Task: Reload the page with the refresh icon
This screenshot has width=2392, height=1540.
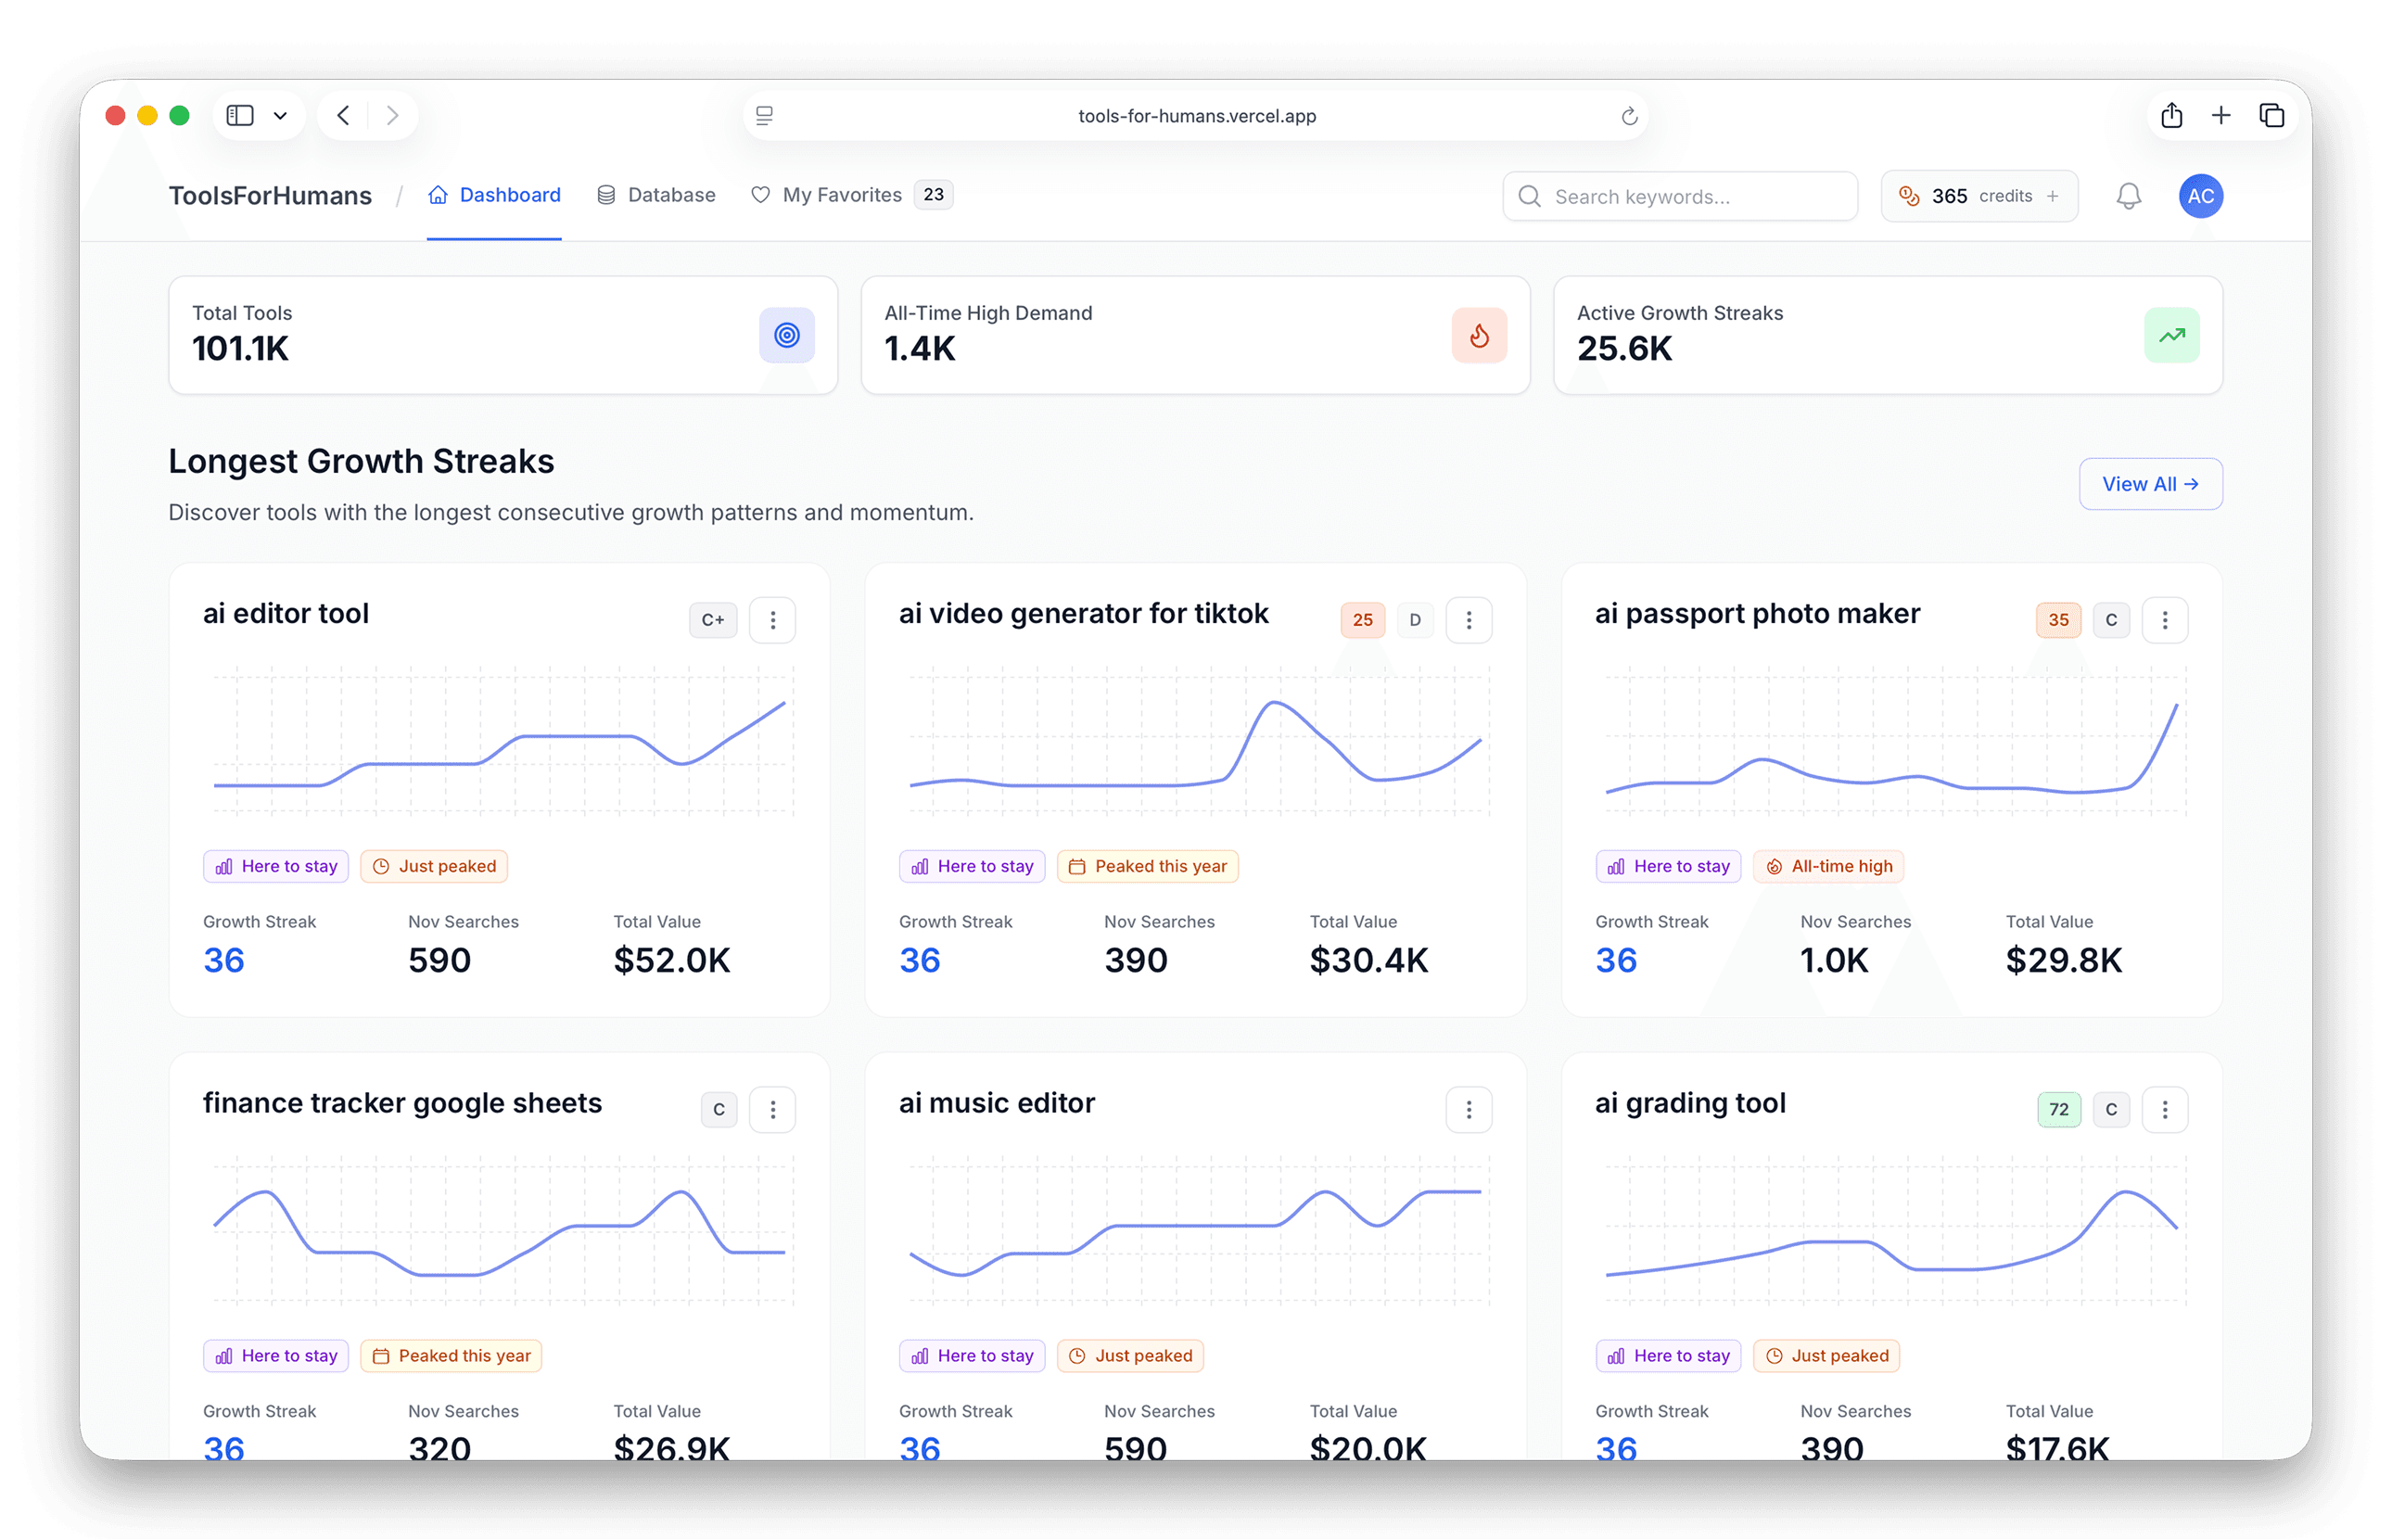Action: (x=1629, y=116)
